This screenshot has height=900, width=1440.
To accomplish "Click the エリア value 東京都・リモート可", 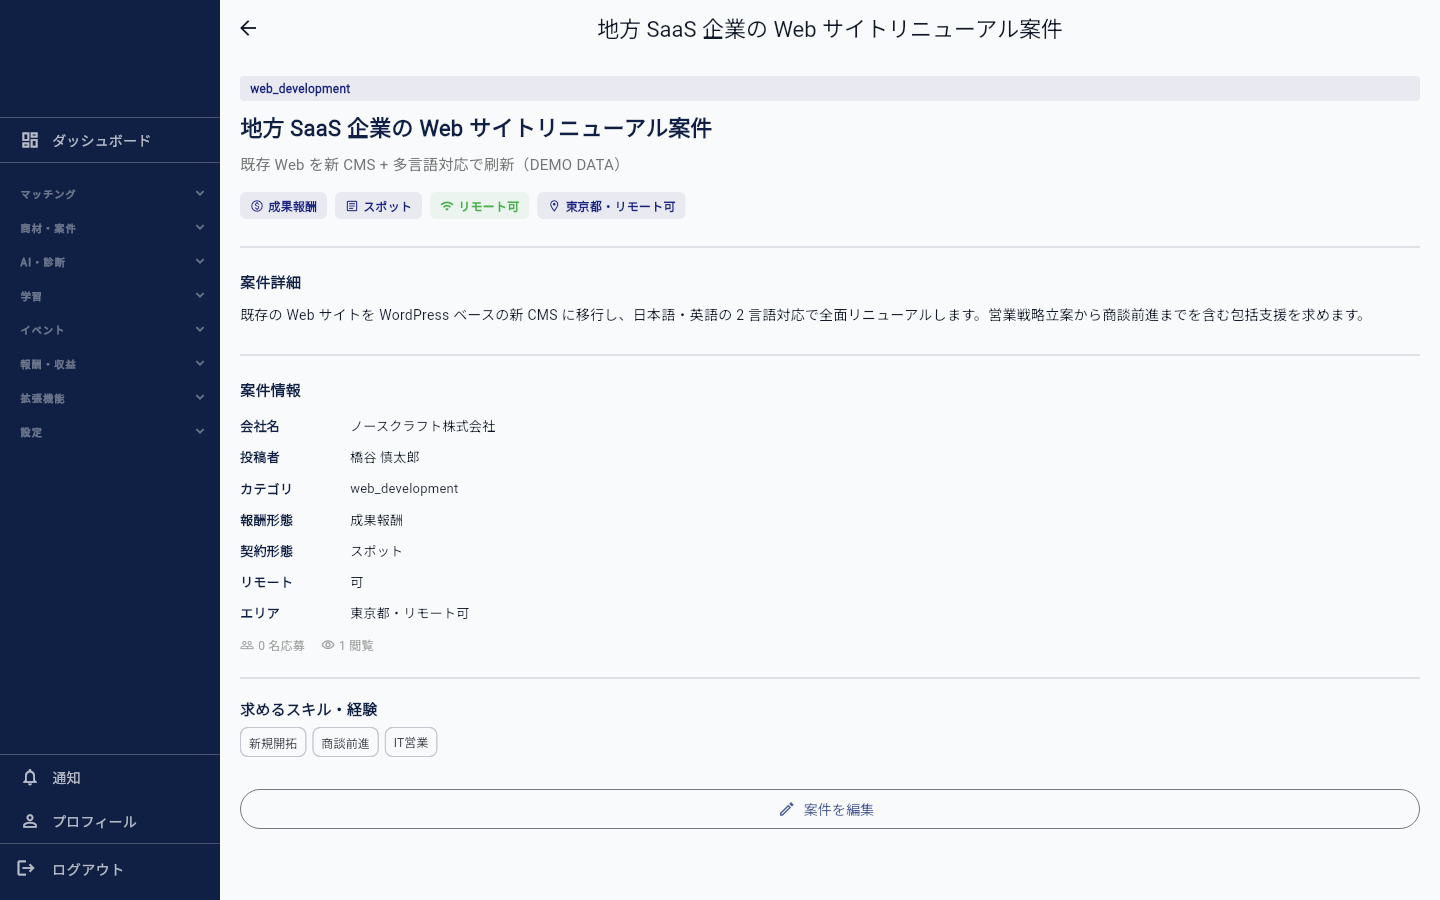I will point(410,613).
